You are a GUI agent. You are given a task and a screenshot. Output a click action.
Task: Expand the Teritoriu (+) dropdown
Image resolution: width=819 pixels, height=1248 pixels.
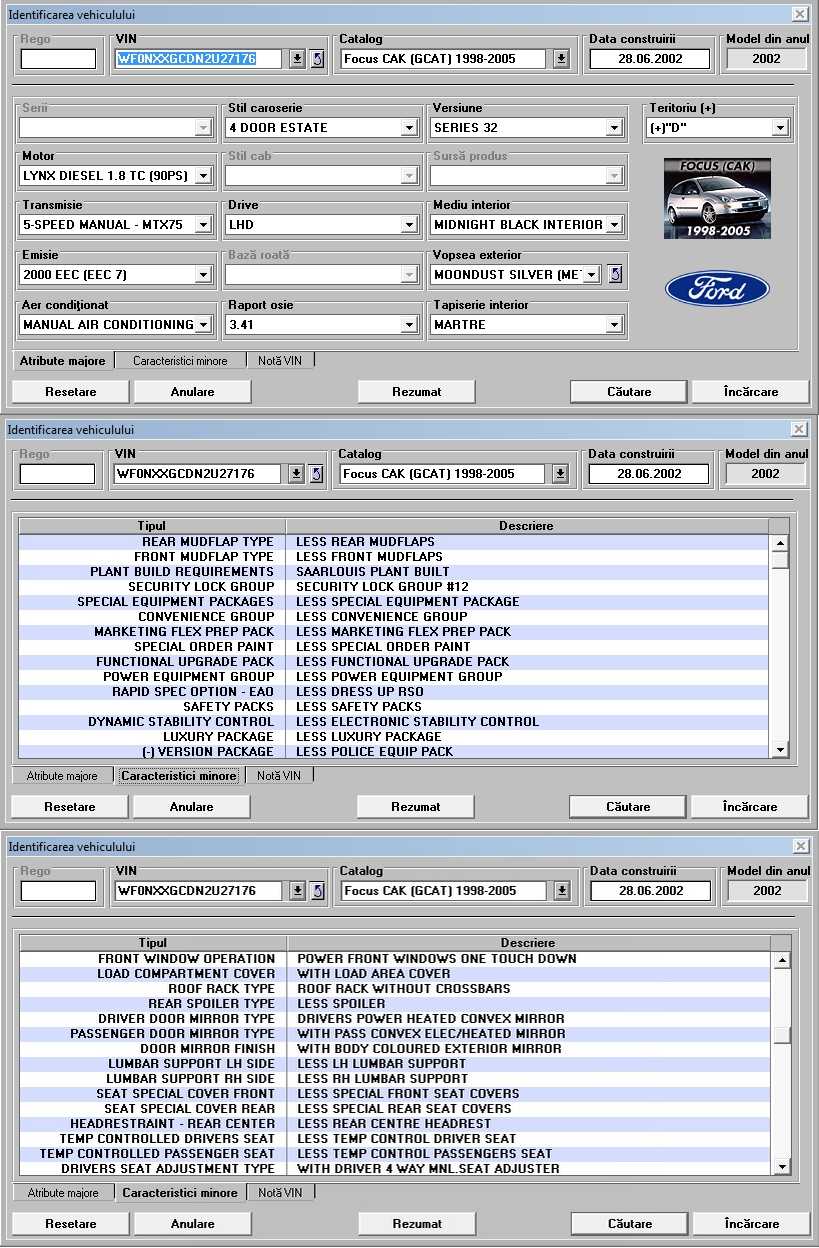tap(780, 128)
